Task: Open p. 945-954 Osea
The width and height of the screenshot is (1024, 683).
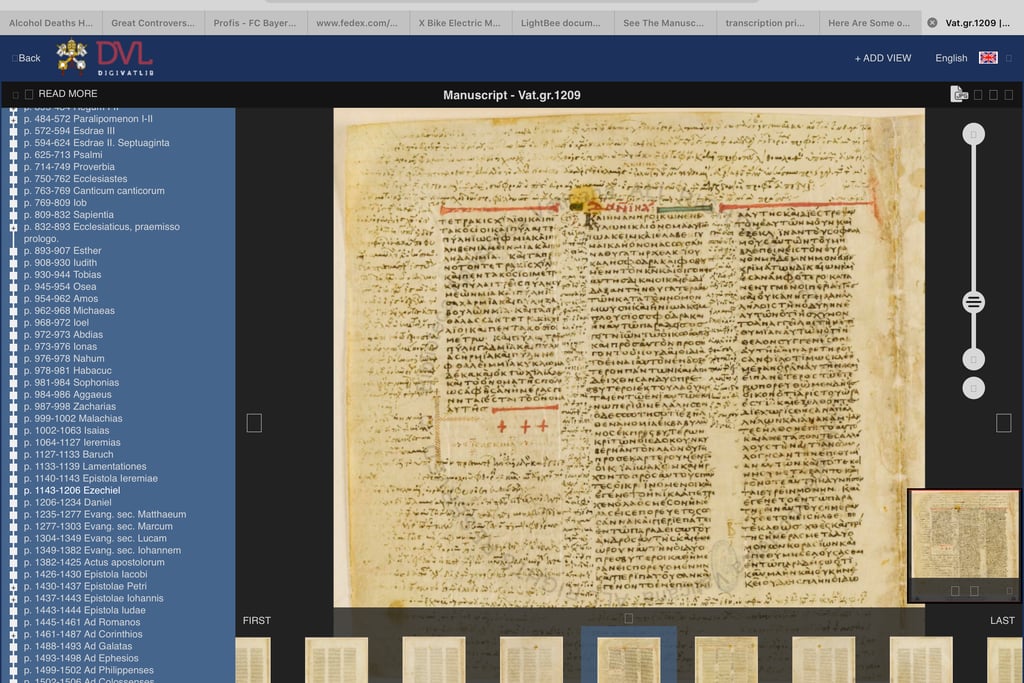Action: 60,287
